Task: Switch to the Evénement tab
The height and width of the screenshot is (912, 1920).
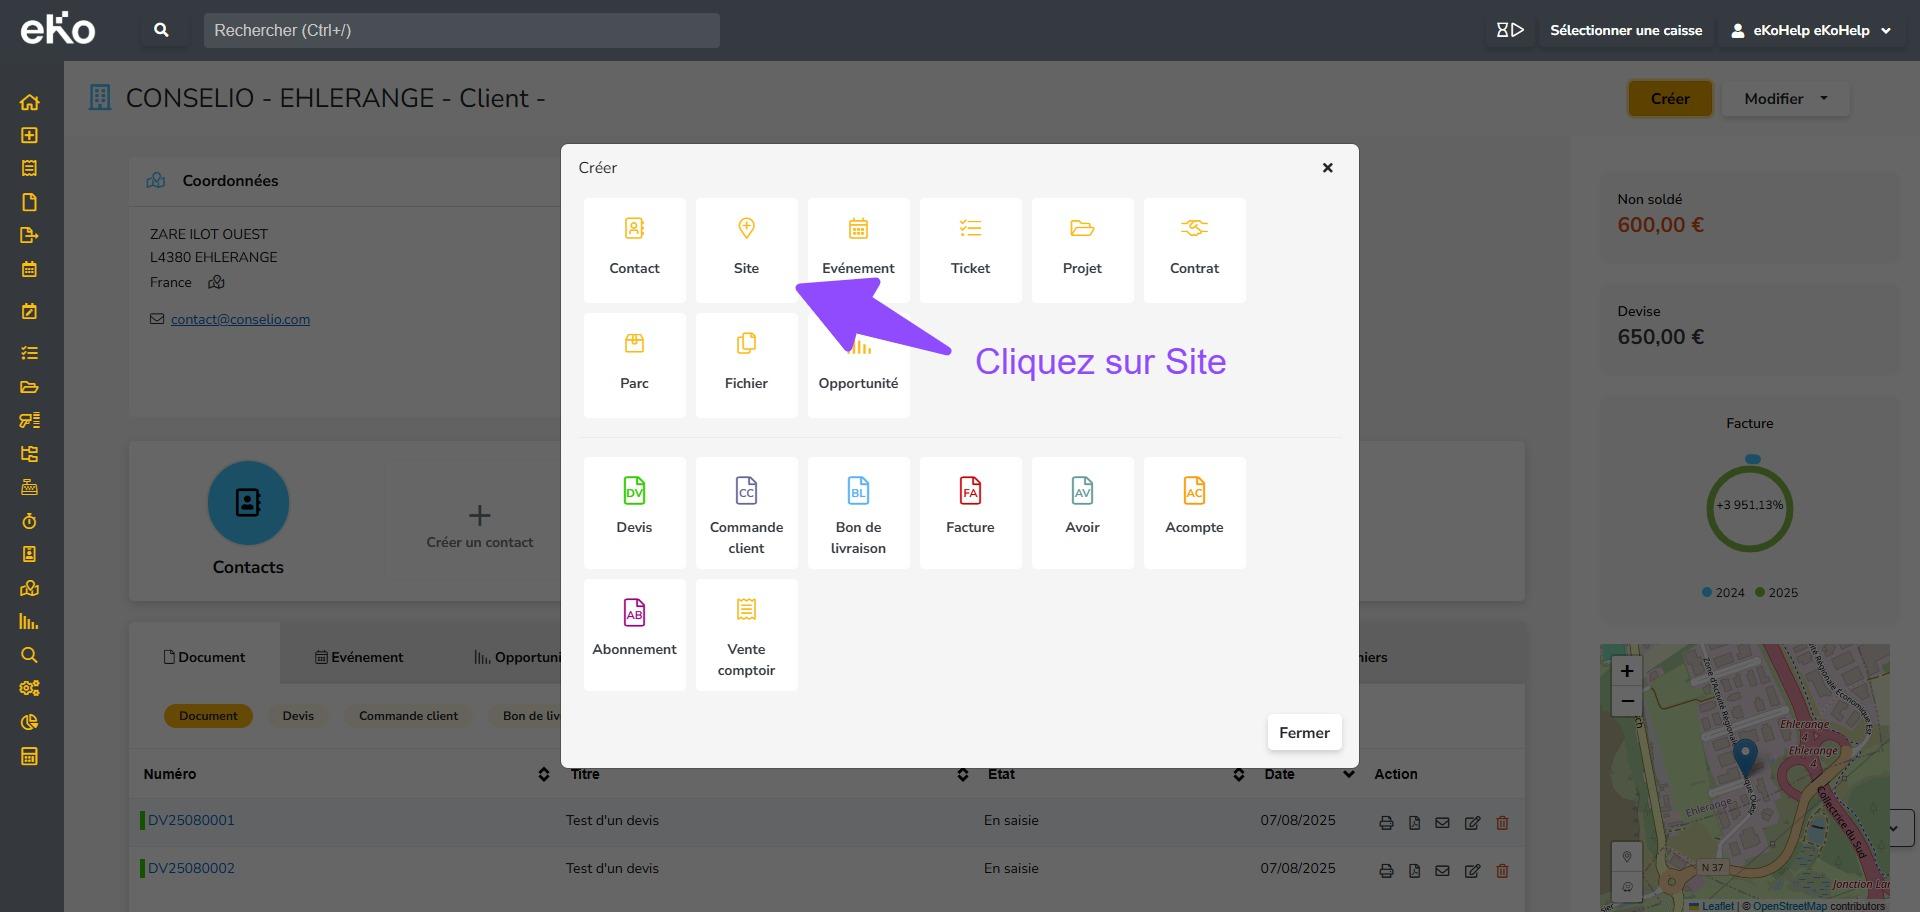Action: pos(359,657)
